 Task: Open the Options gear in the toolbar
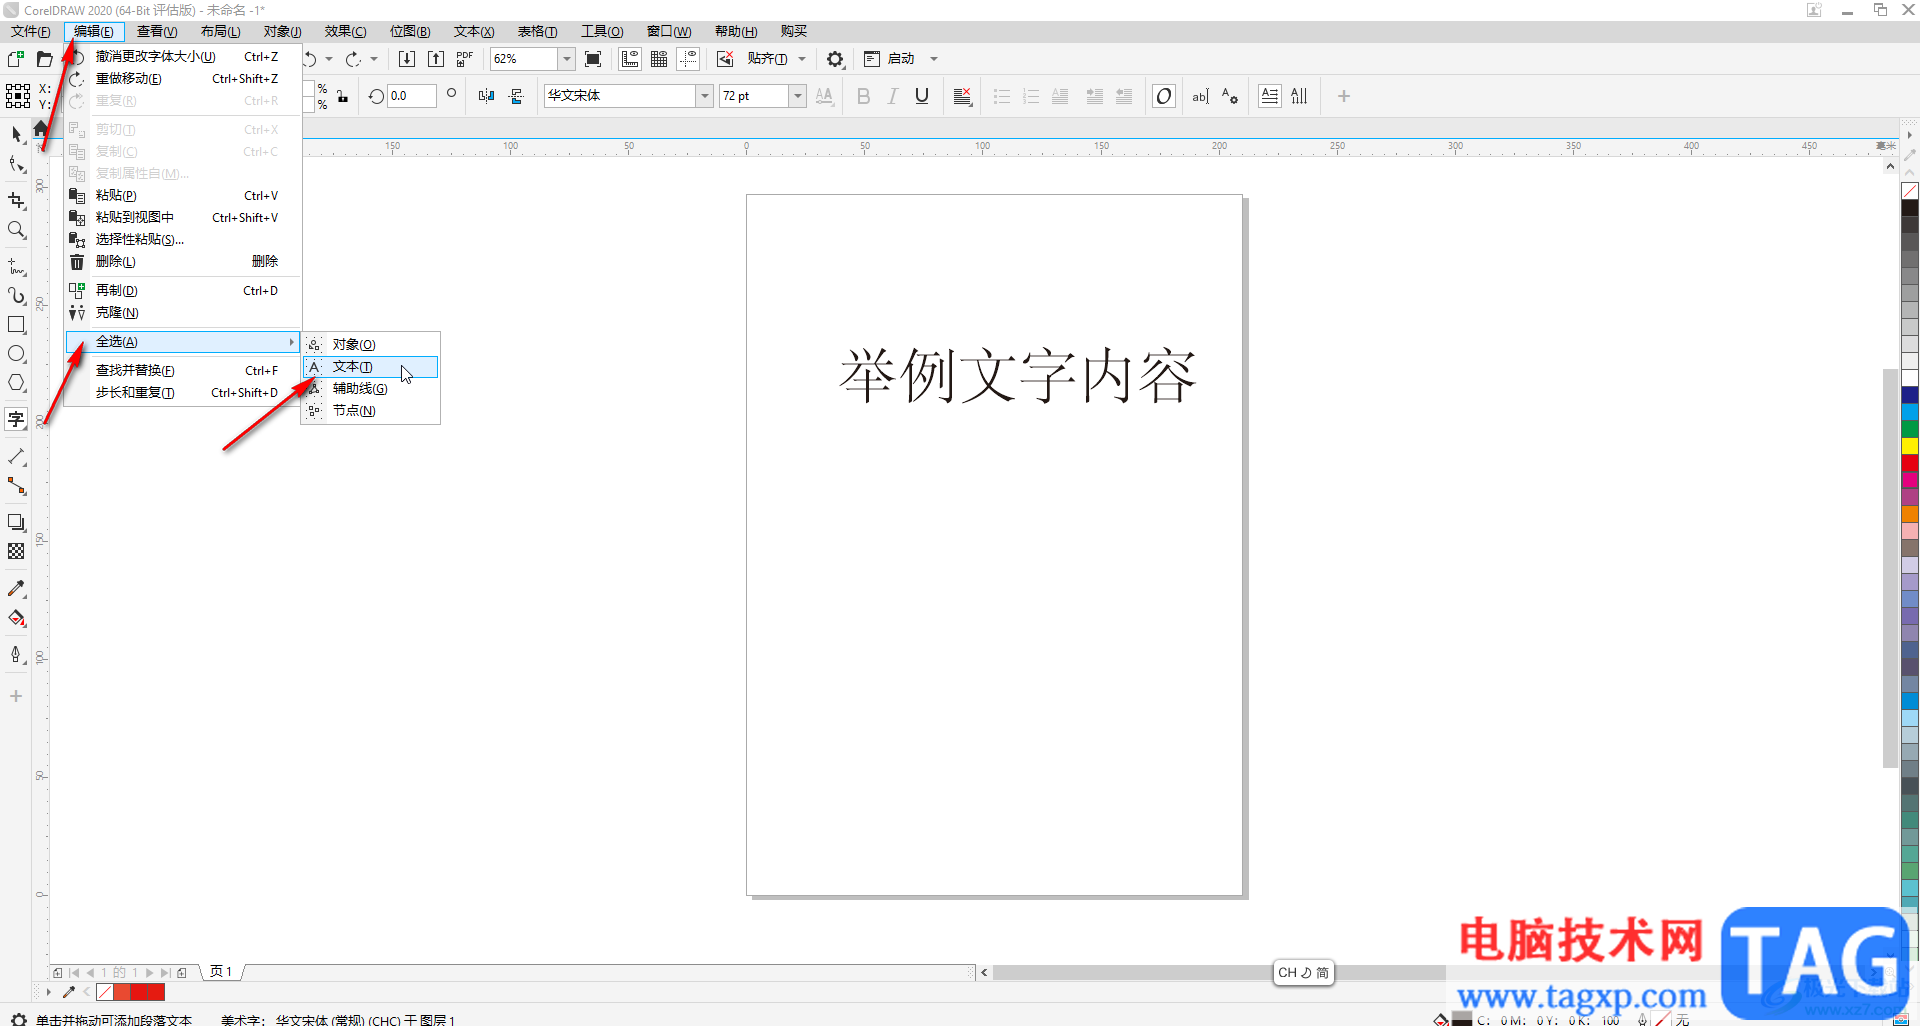tap(835, 59)
